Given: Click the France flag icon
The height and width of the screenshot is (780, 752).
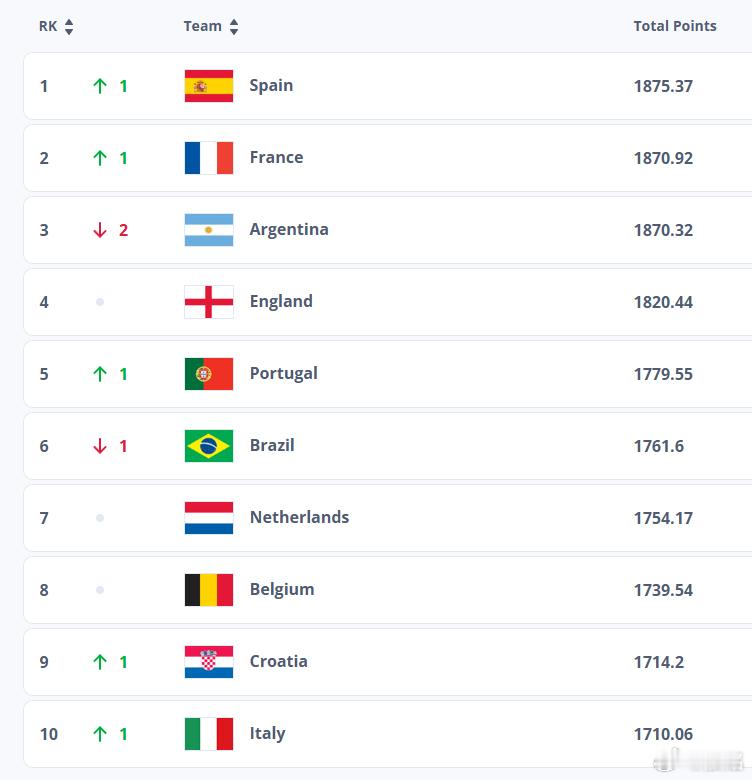Looking at the screenshot, I should [209, 158].
